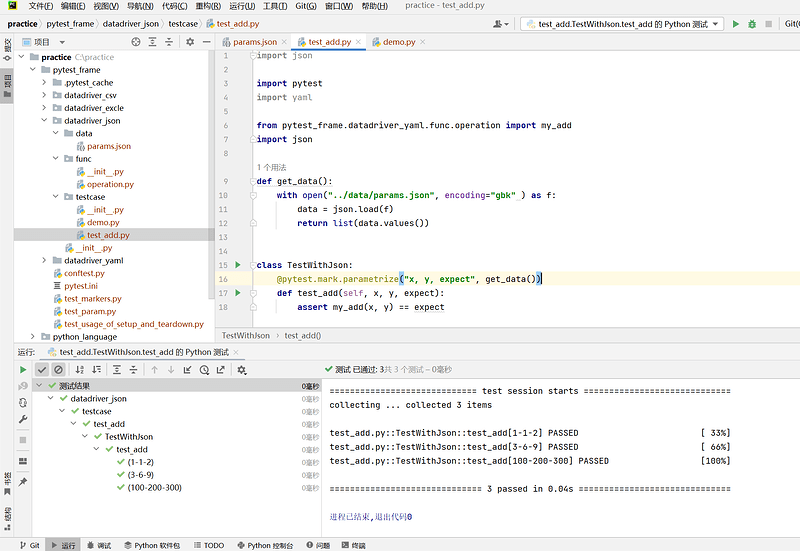Collapse all items in project panel

169,42
